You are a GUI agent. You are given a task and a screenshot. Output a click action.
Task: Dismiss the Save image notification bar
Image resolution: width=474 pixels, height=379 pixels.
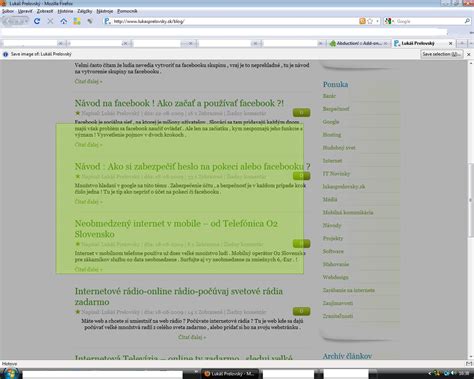(469, 54)
